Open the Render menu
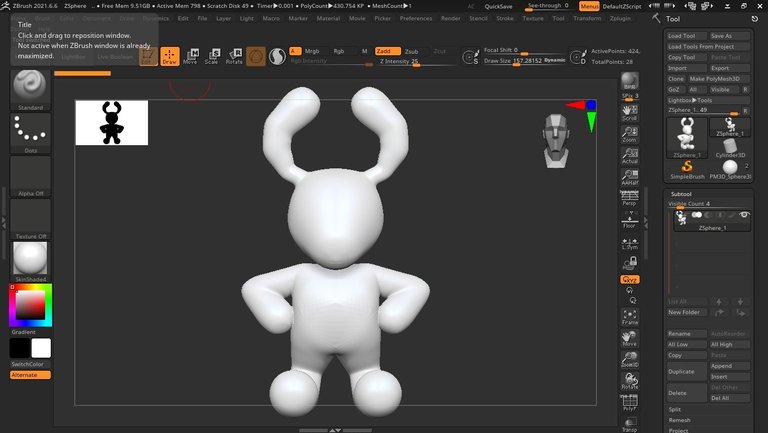 [451, 19]
